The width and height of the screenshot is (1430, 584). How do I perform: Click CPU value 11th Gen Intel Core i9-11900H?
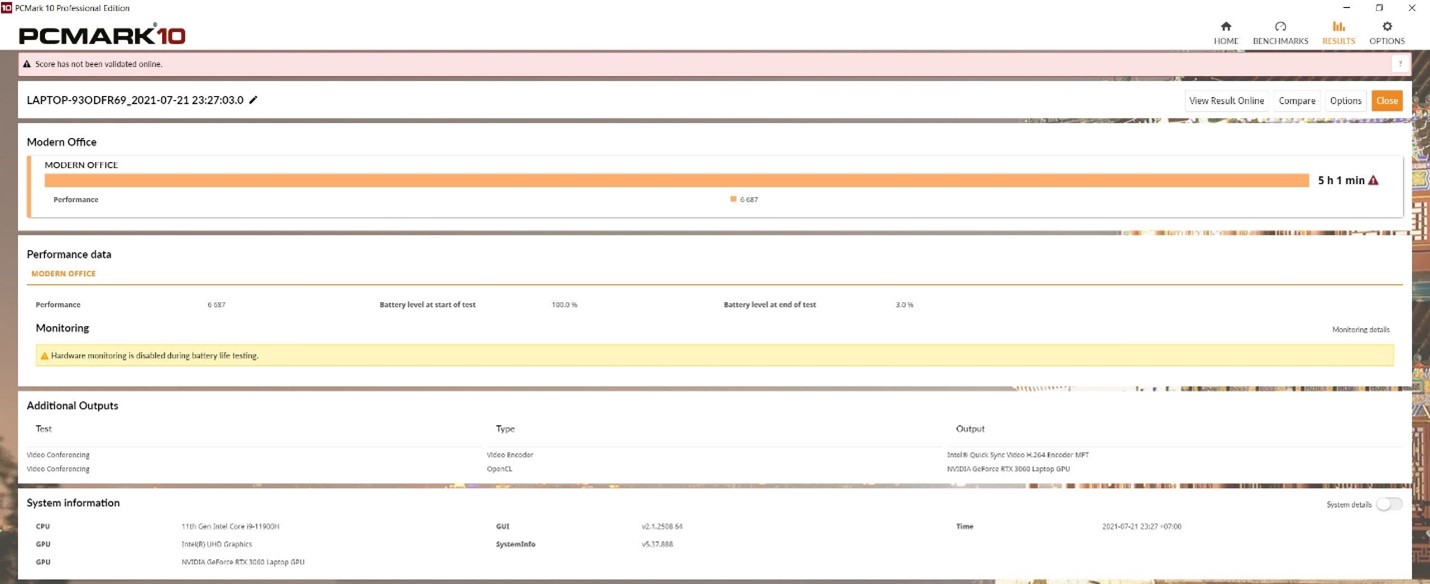click(232, 526)
